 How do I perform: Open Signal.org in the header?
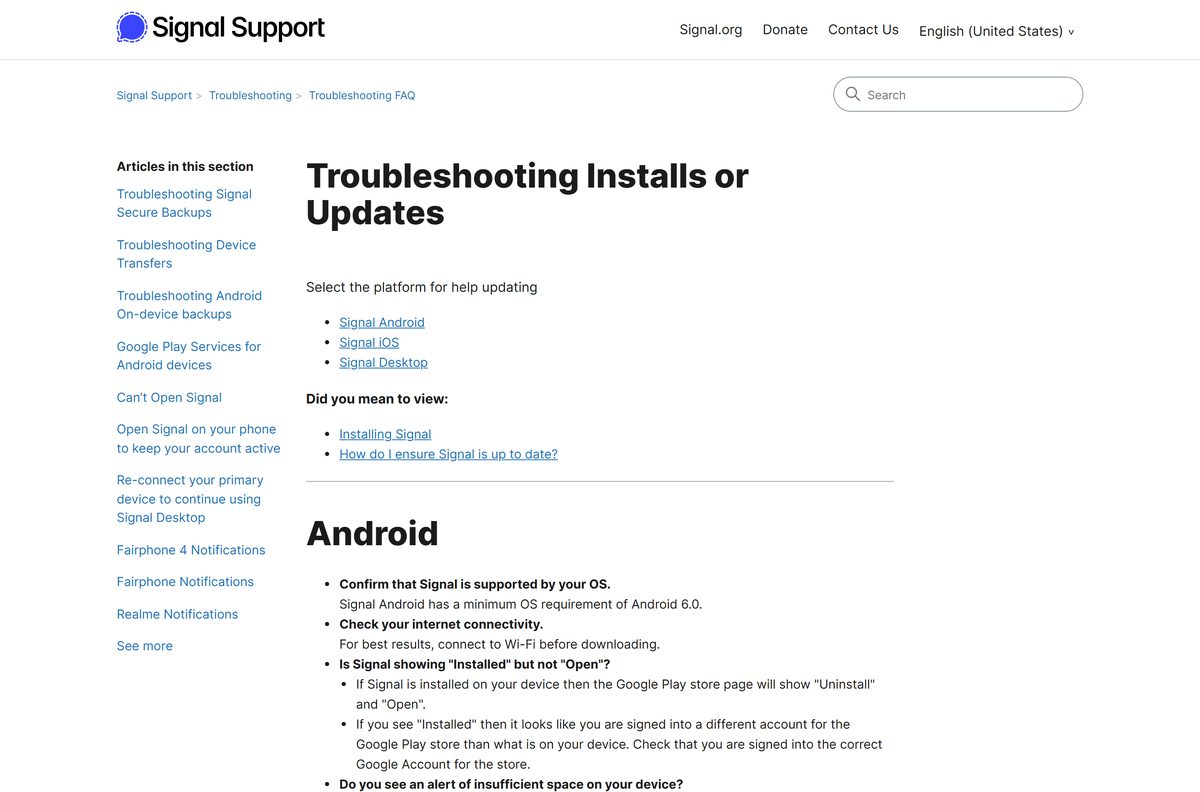(x=711, y=30)
